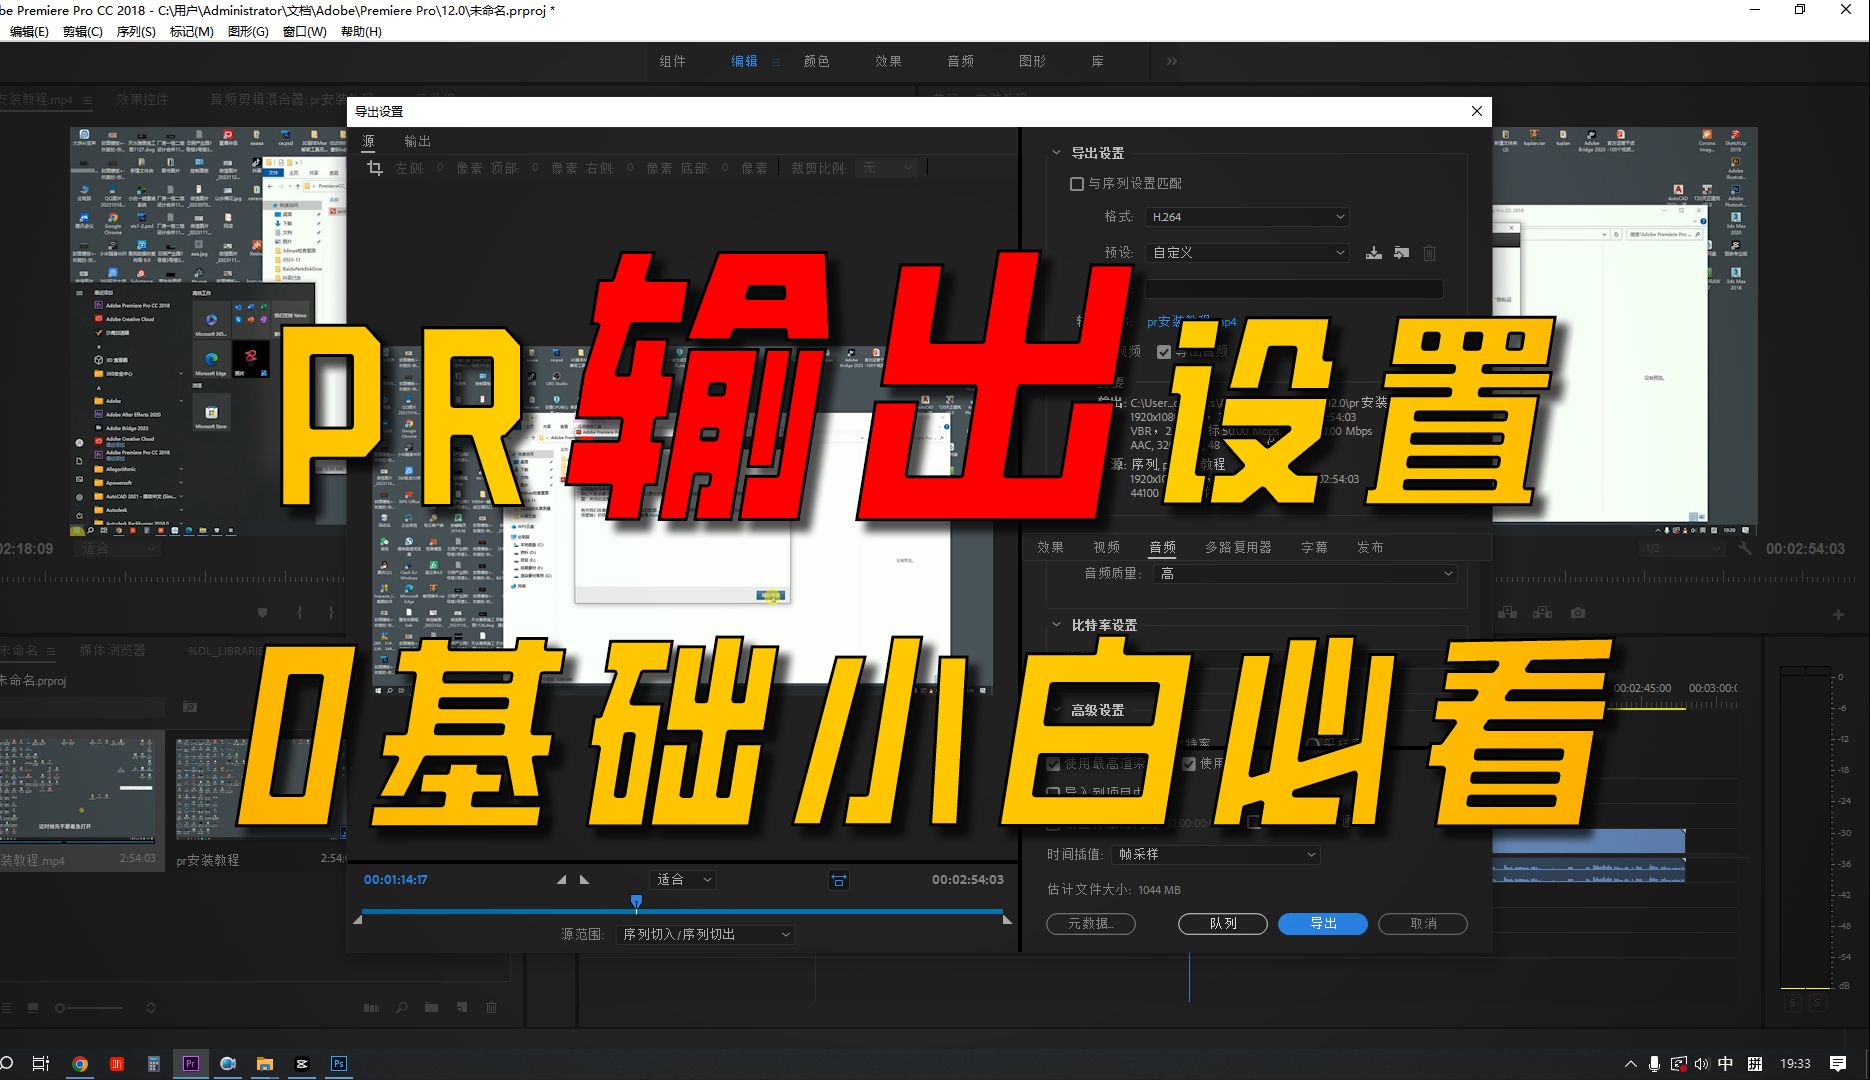The width and height of the screenshot is (1870, 1080).
Task: Toggle aspect ratio correction icon
Action: click(839, 880)
